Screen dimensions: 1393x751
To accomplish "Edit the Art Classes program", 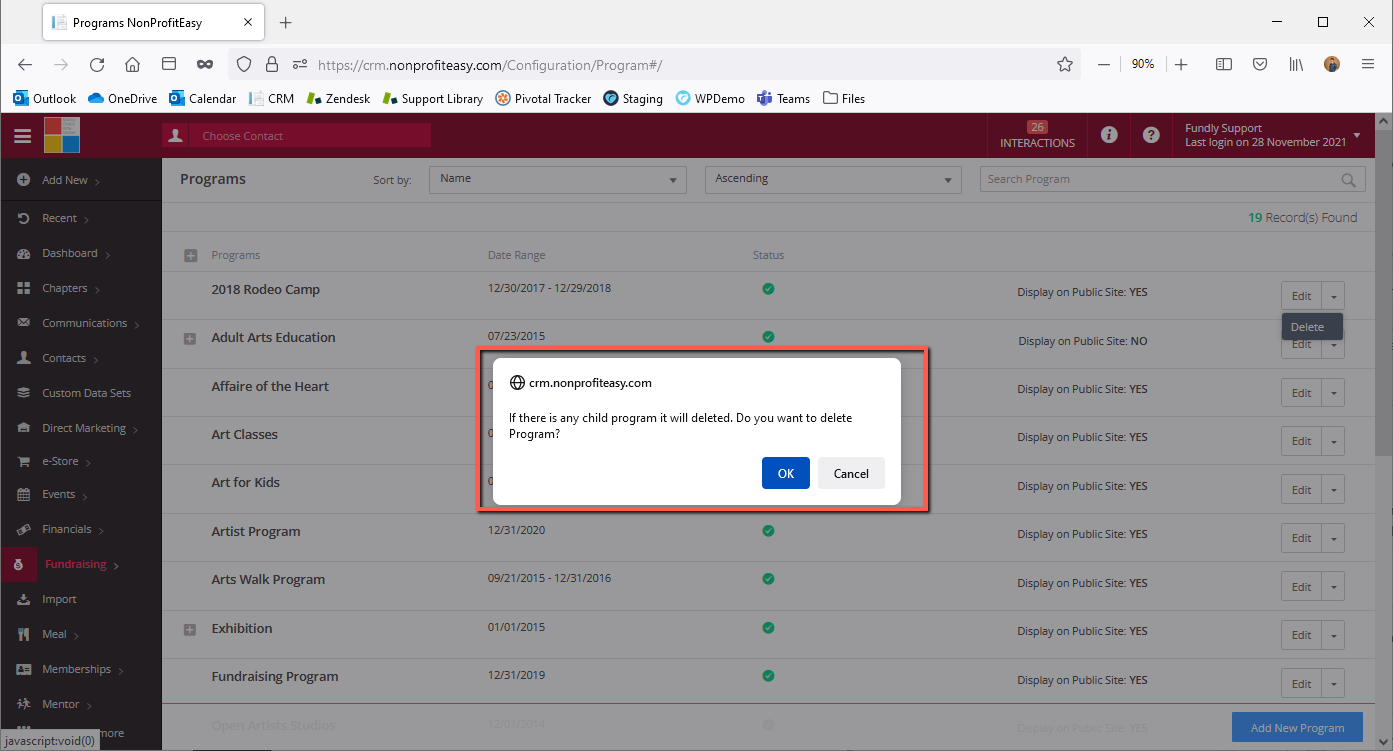I will click(1301, 441).
